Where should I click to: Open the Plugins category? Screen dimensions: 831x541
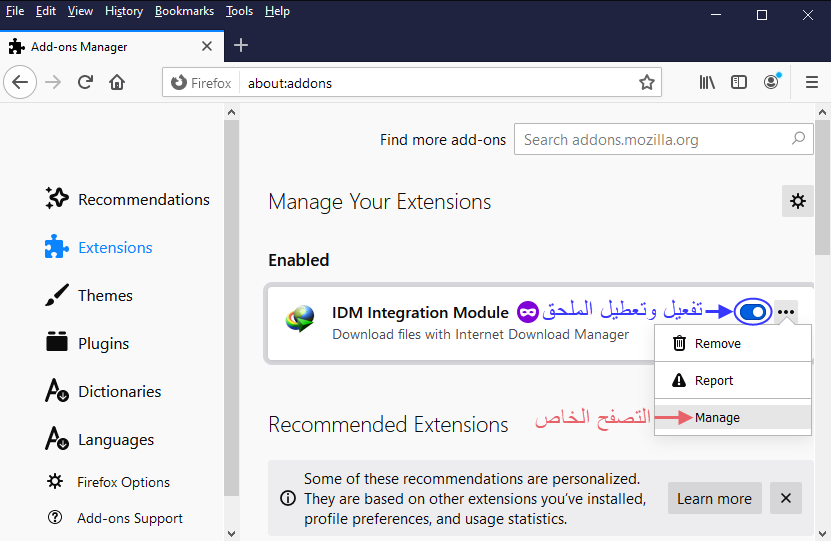pyautogui.click(x=87, y=343)
